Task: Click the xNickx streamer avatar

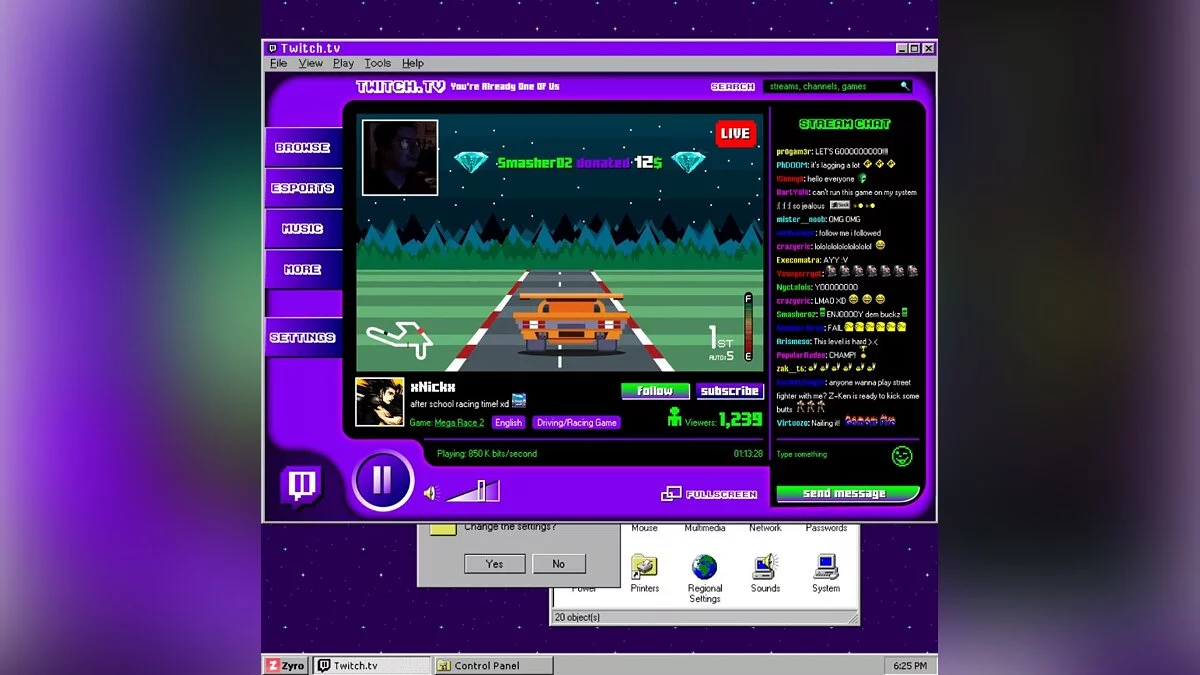Action: tap(380, 403)
